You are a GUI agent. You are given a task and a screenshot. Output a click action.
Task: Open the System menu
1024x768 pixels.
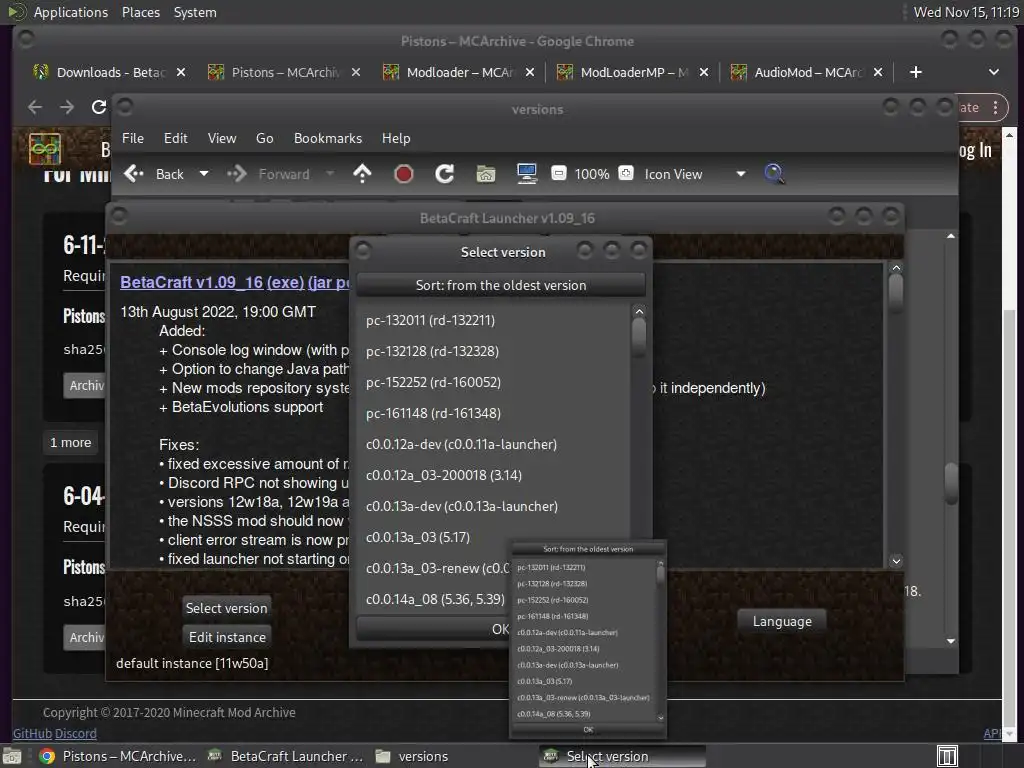click(x=195, y=12)
